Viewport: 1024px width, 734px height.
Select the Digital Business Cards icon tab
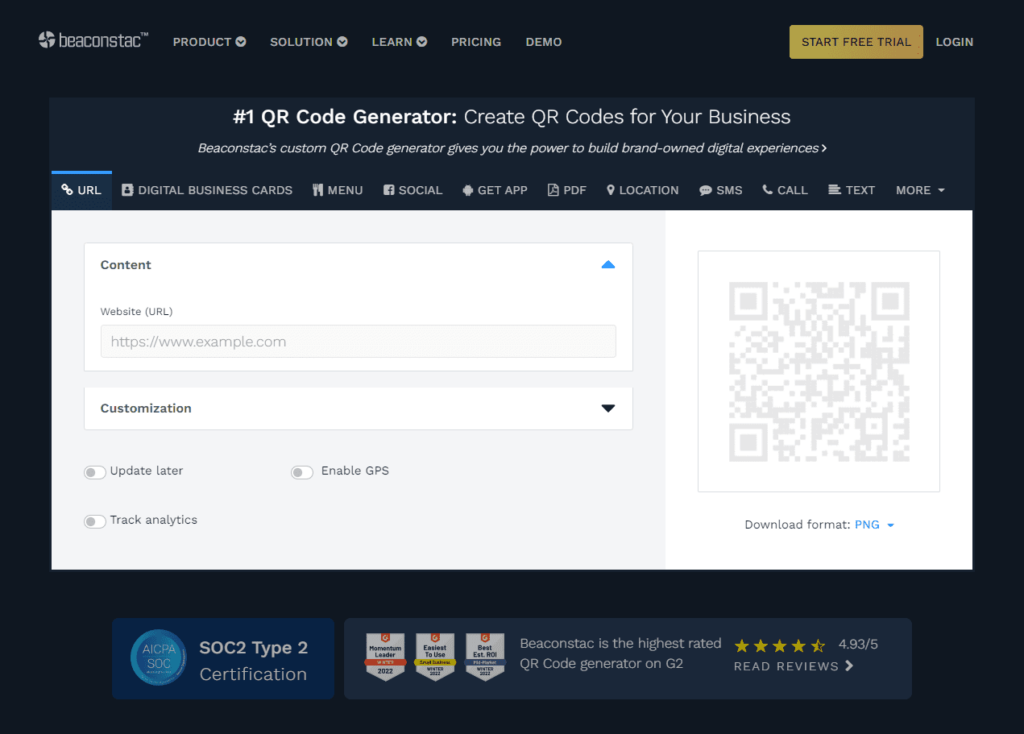point(127,190)
